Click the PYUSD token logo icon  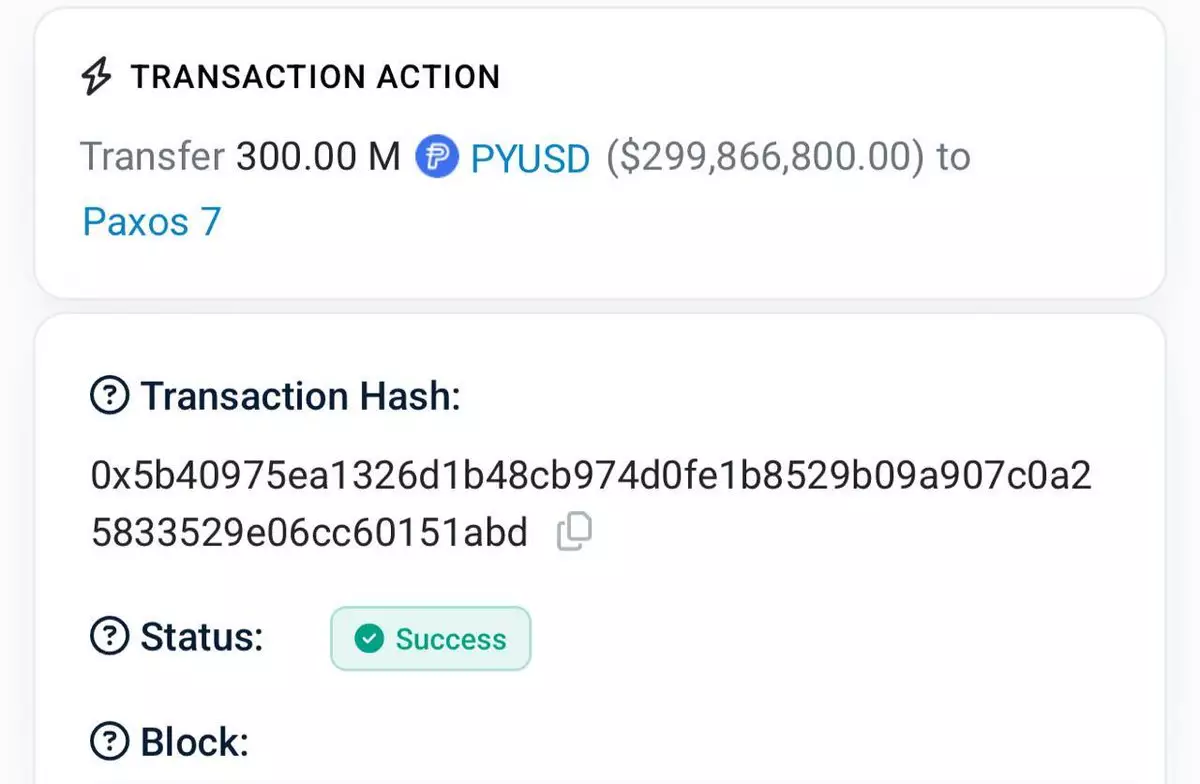click(437, 158)
